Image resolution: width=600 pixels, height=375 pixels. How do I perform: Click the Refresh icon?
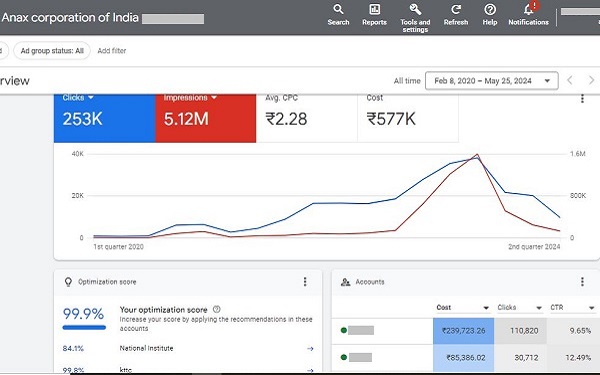(456, 9)
